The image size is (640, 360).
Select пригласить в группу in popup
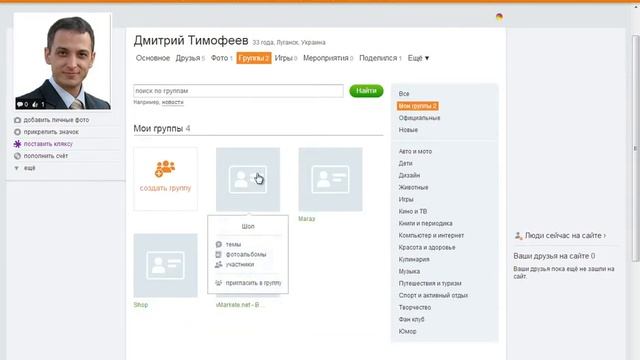pyautogui.click(x=253, y=283)
